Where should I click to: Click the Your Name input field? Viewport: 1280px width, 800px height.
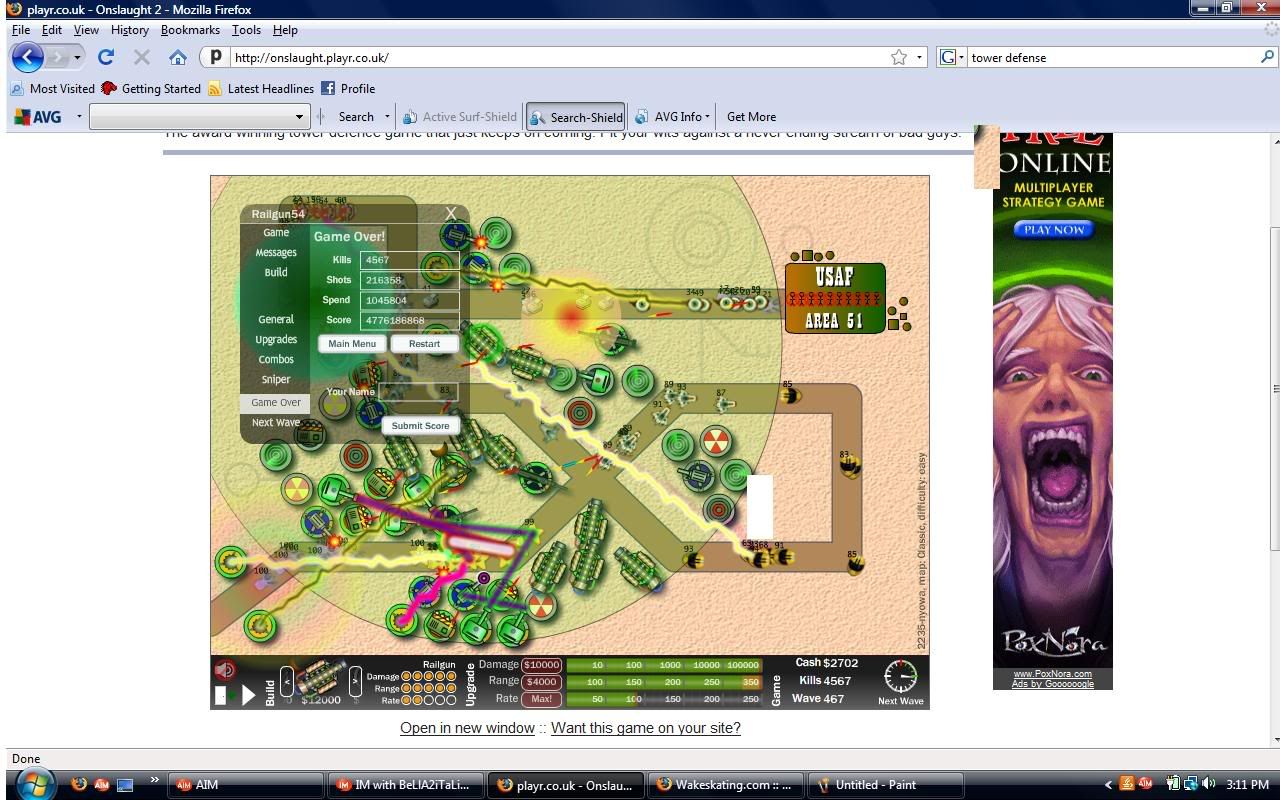point(418,391)
